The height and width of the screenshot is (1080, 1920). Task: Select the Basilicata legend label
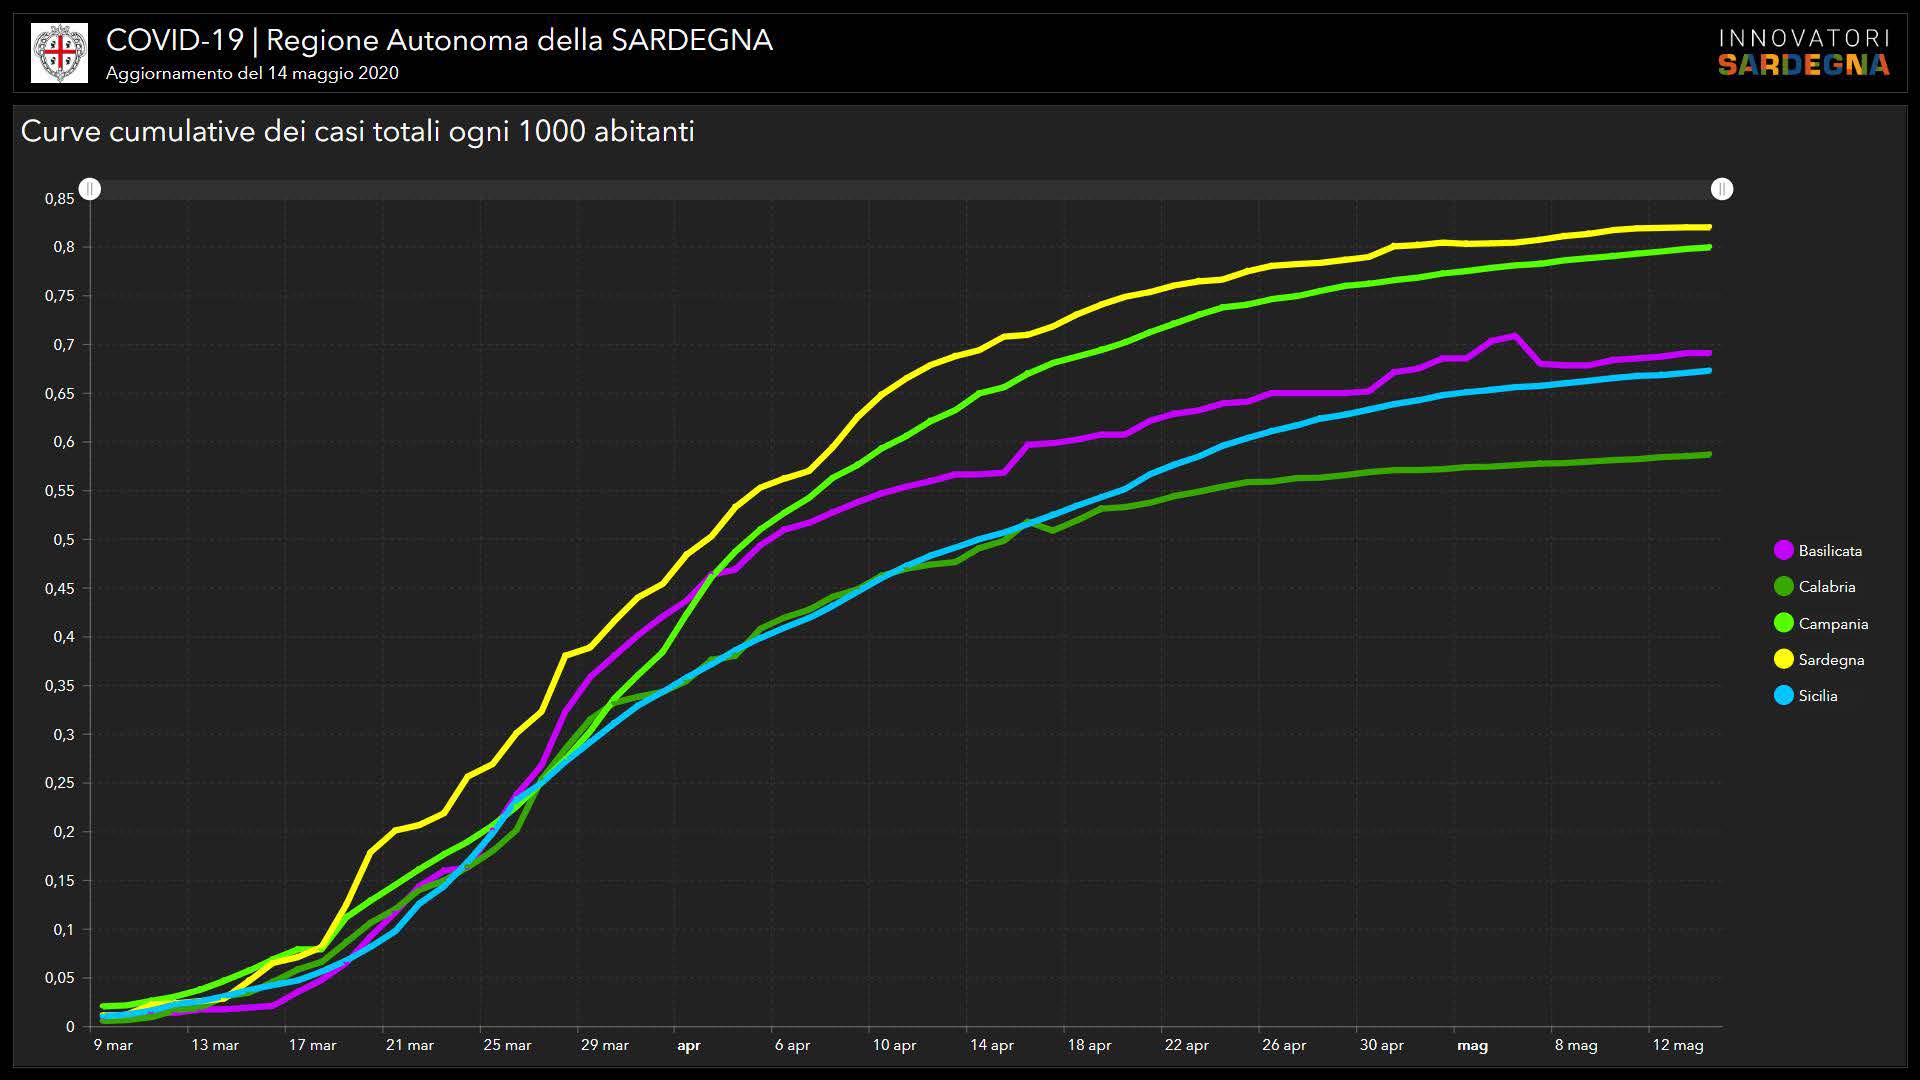coord(1830,551)
